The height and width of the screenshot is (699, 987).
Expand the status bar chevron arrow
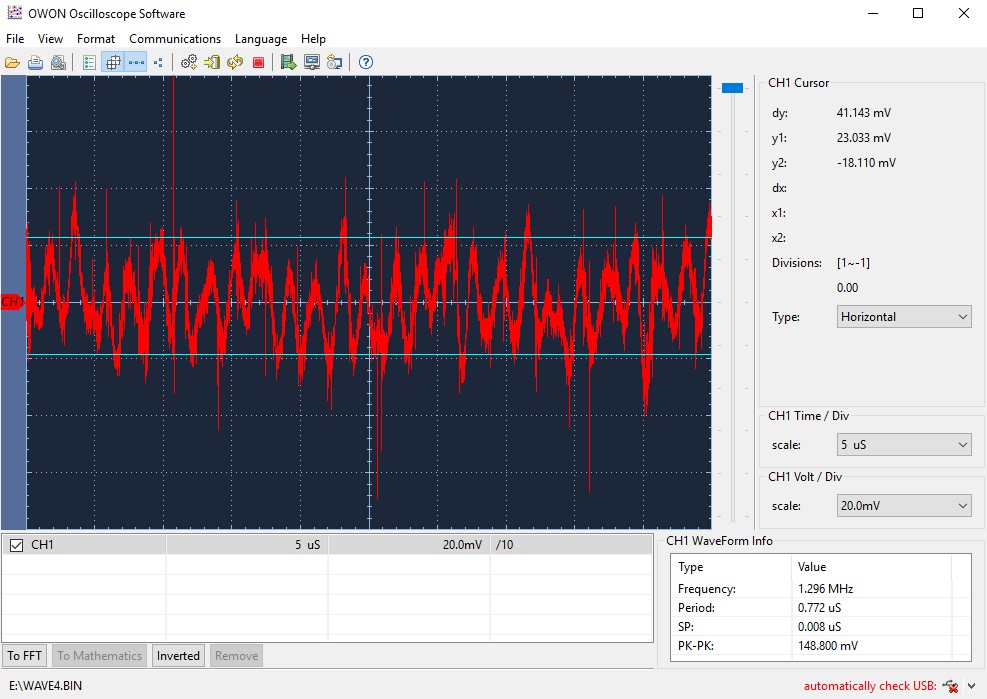[972, 686]
